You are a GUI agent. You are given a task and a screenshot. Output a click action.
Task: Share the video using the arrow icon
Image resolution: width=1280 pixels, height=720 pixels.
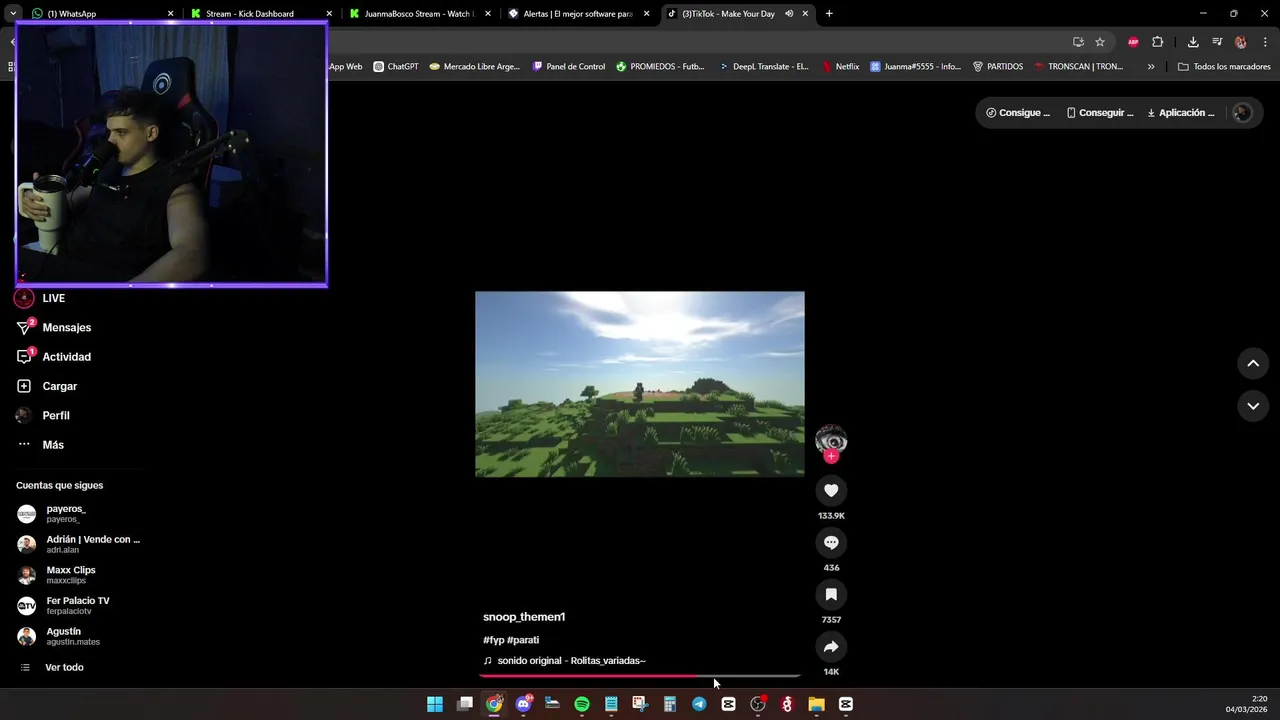pyautogui.click(x=831, y=646)
